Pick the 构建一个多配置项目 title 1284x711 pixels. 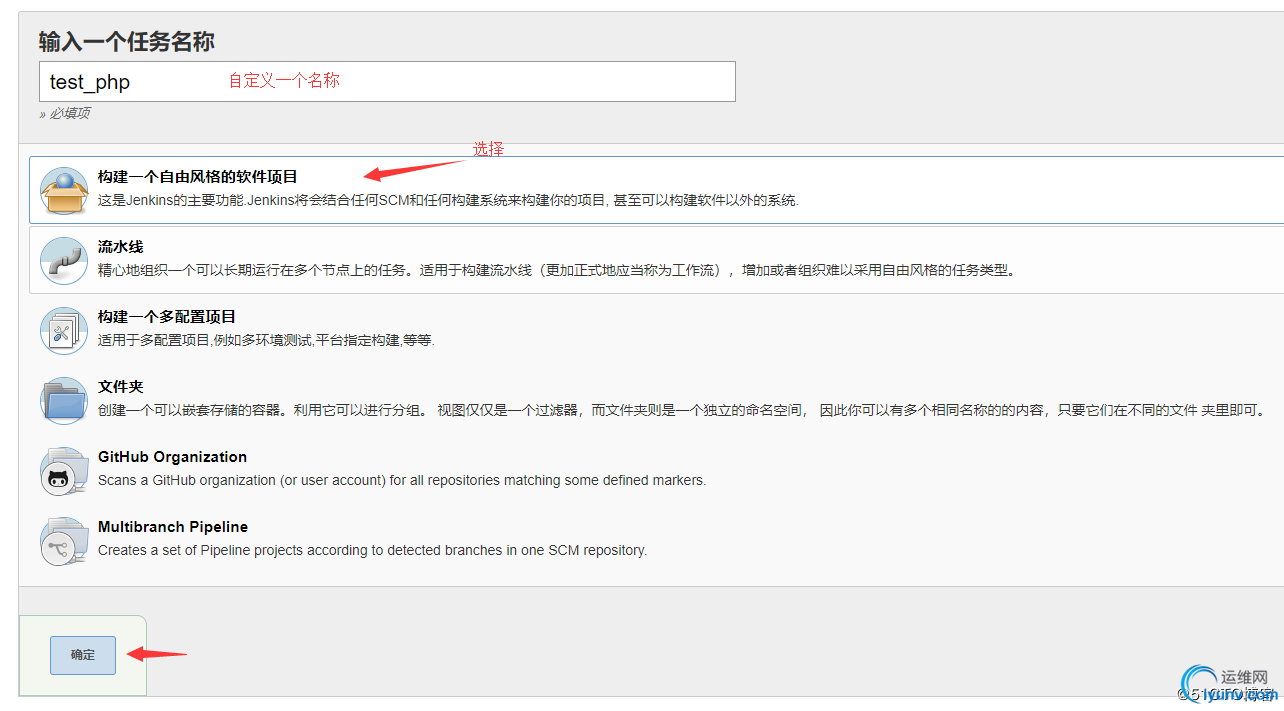pyautogui.click(x=167, y=317)
